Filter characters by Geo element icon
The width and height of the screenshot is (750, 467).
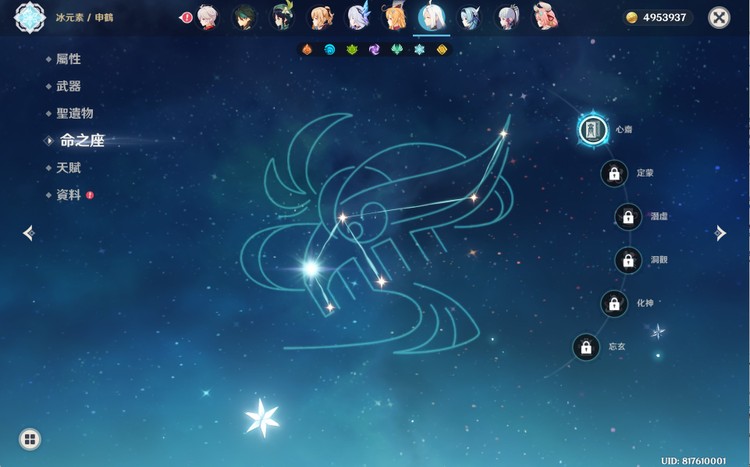click(x=441, y=49)
